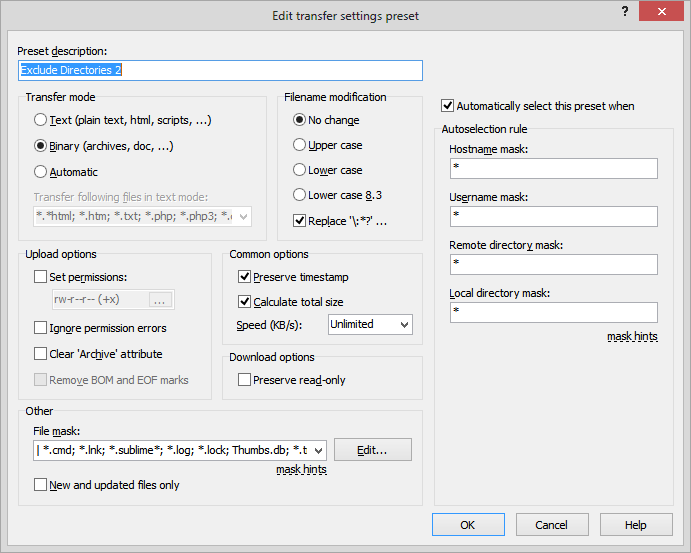This screenshot has width=691, height=553.
Task: Select Lower case 8.3 option
Action: click(x=299, y=195)
